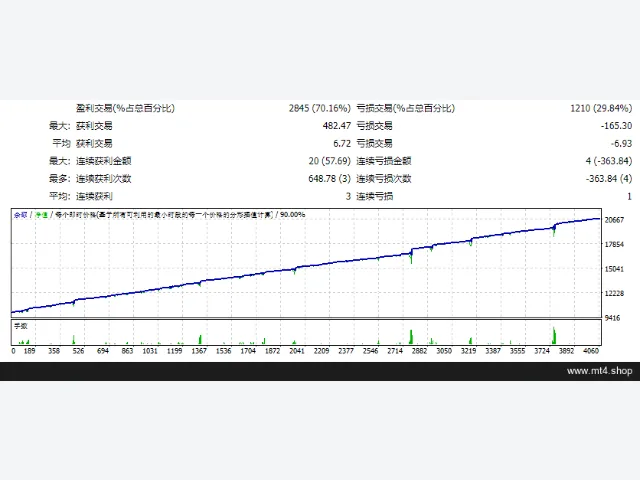The image size is (640, 480).
Task: Click x-axis label "863"
Action: (127, 351)
